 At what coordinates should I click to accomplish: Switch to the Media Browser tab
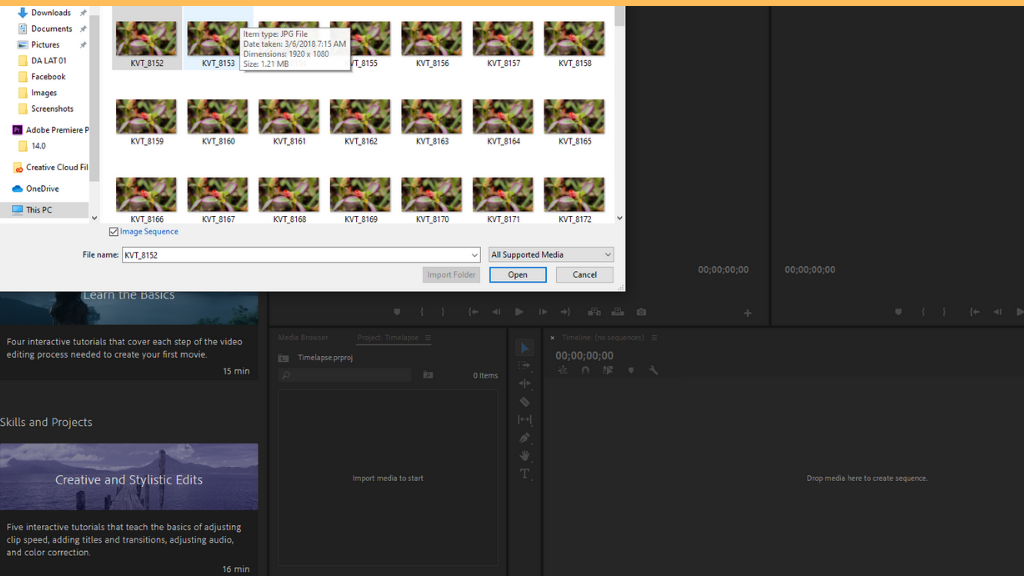point(303,338)
